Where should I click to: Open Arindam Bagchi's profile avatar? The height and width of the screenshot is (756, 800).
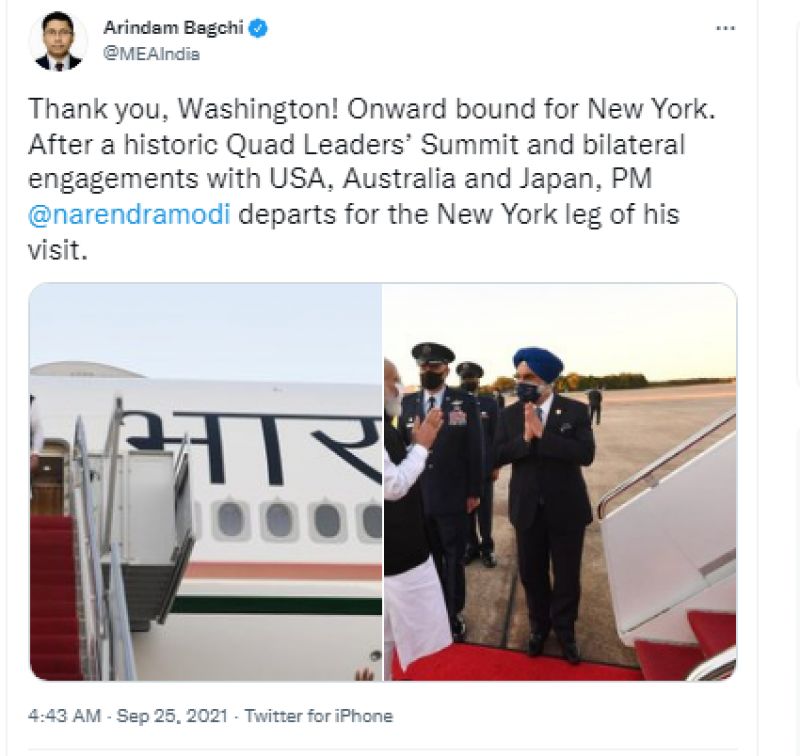coord(58,41)
